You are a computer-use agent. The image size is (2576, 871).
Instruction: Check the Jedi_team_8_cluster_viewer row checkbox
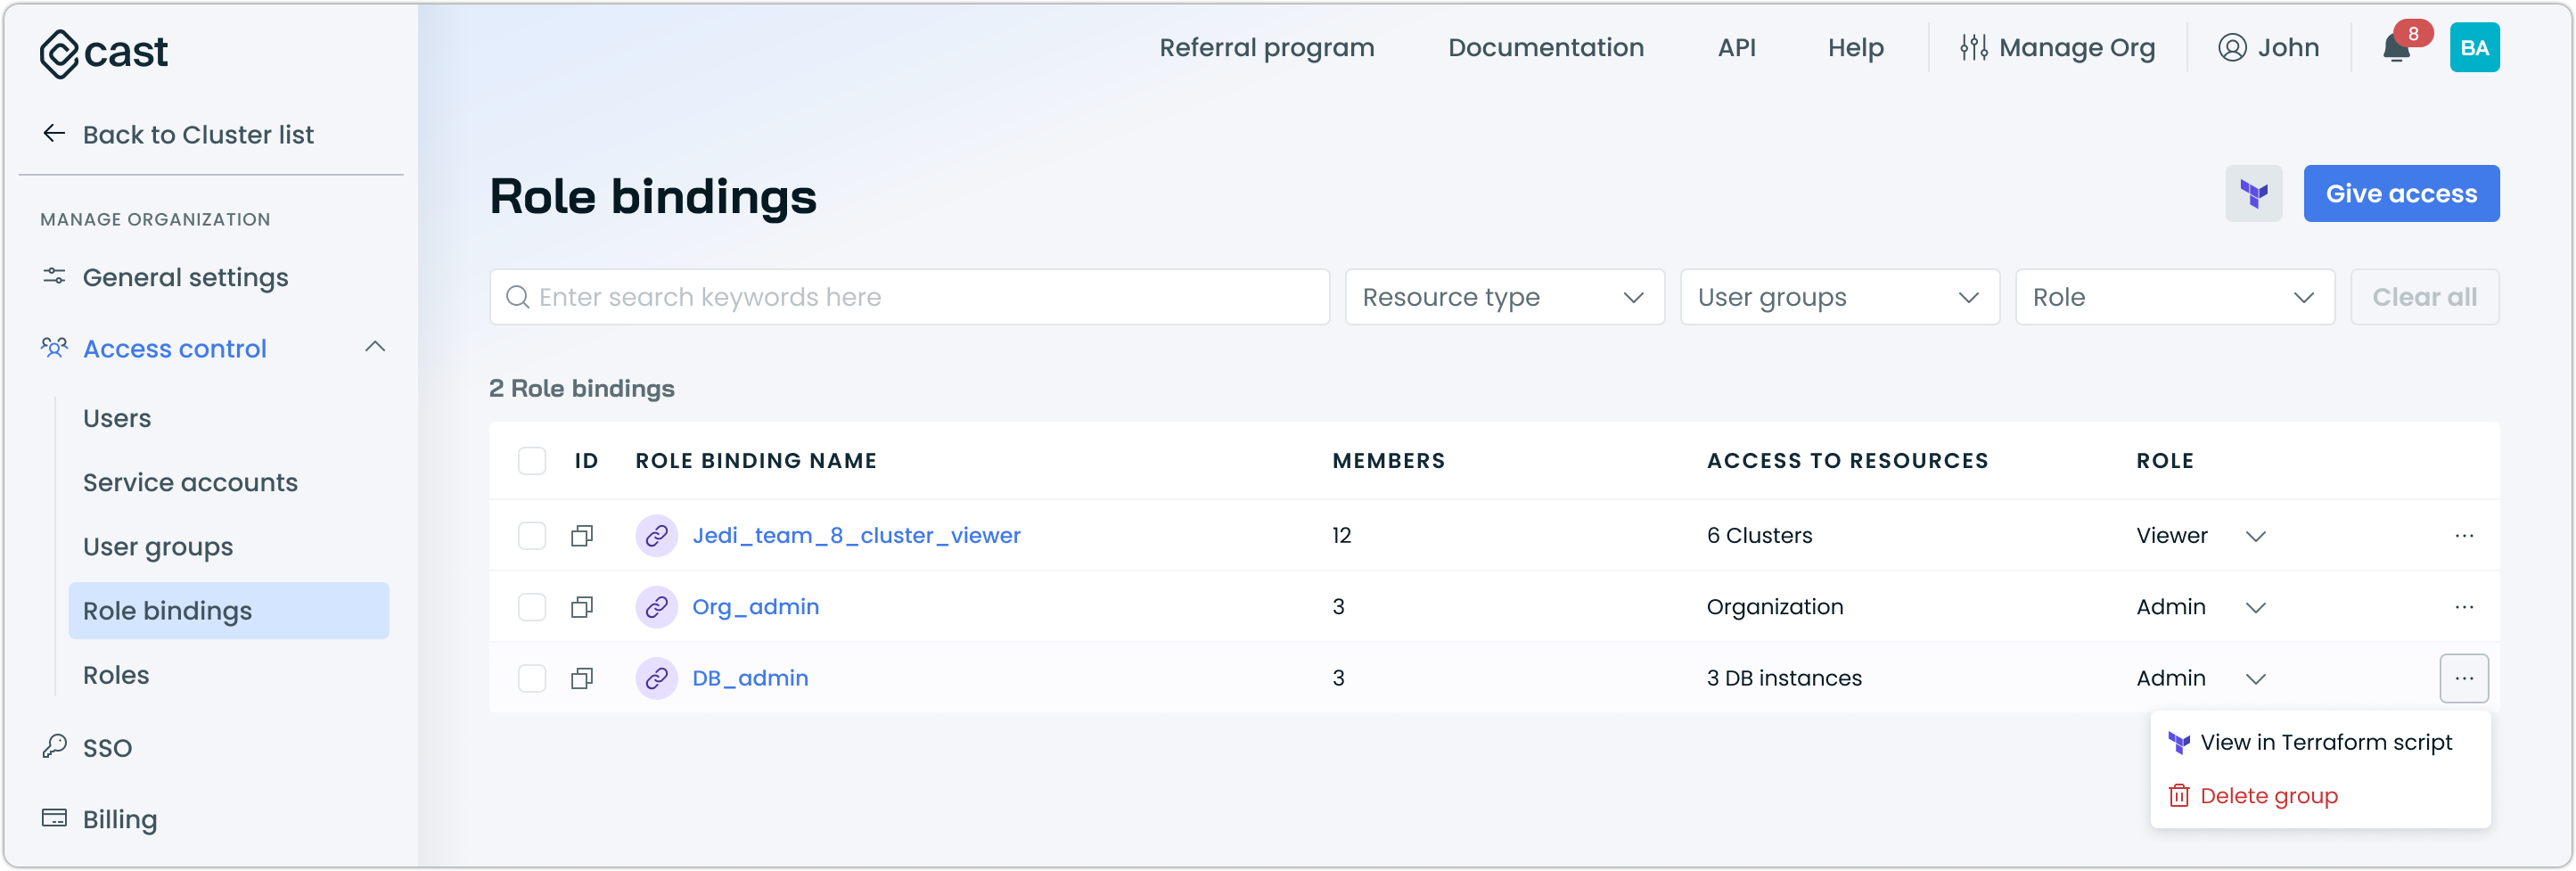[532, 536]
